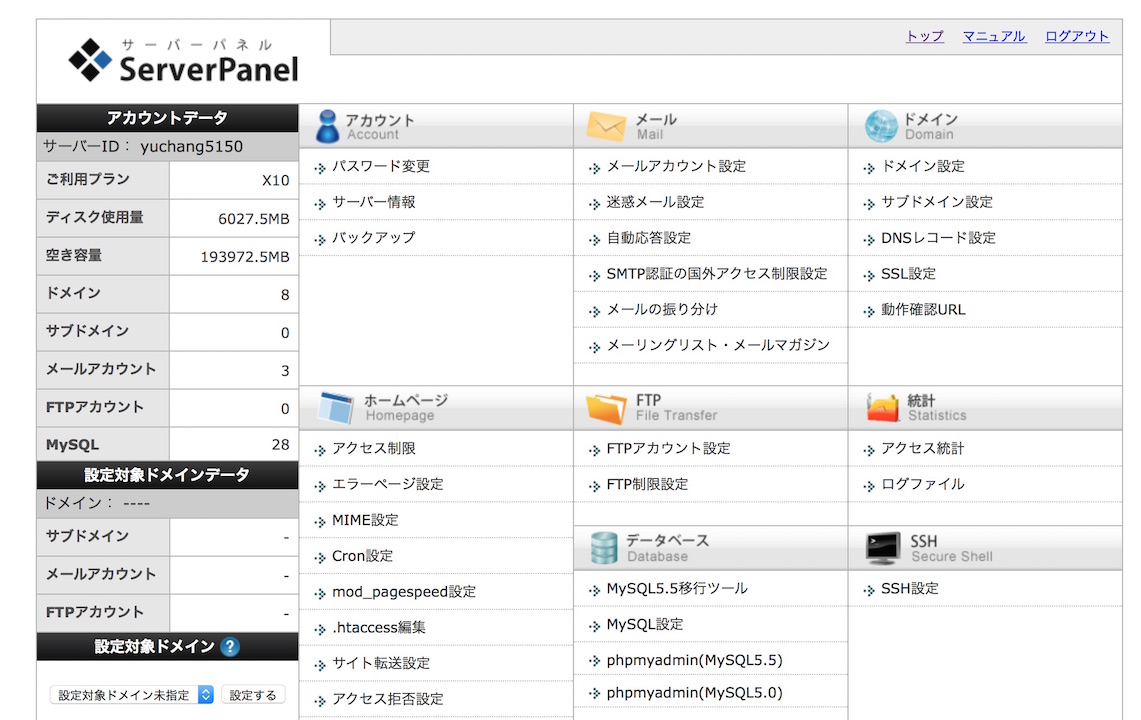Open DNSレコード設定
Viewport: 1141px width, 720px height.
[938, 237]
